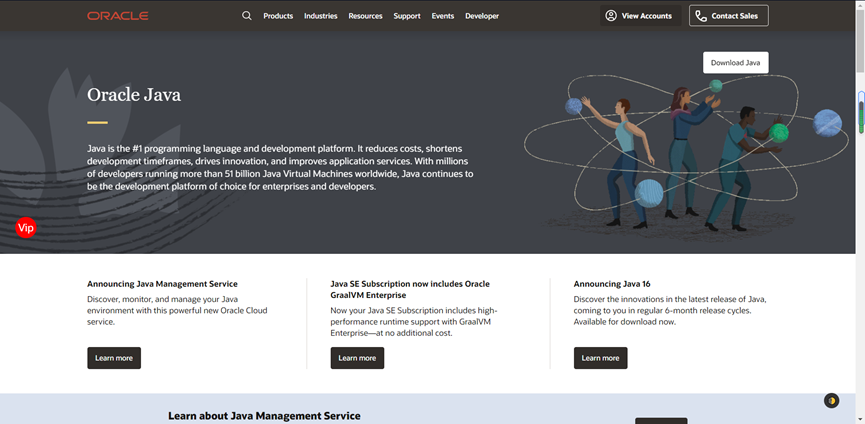Click the Announcing Java Management Service heading

162,284
